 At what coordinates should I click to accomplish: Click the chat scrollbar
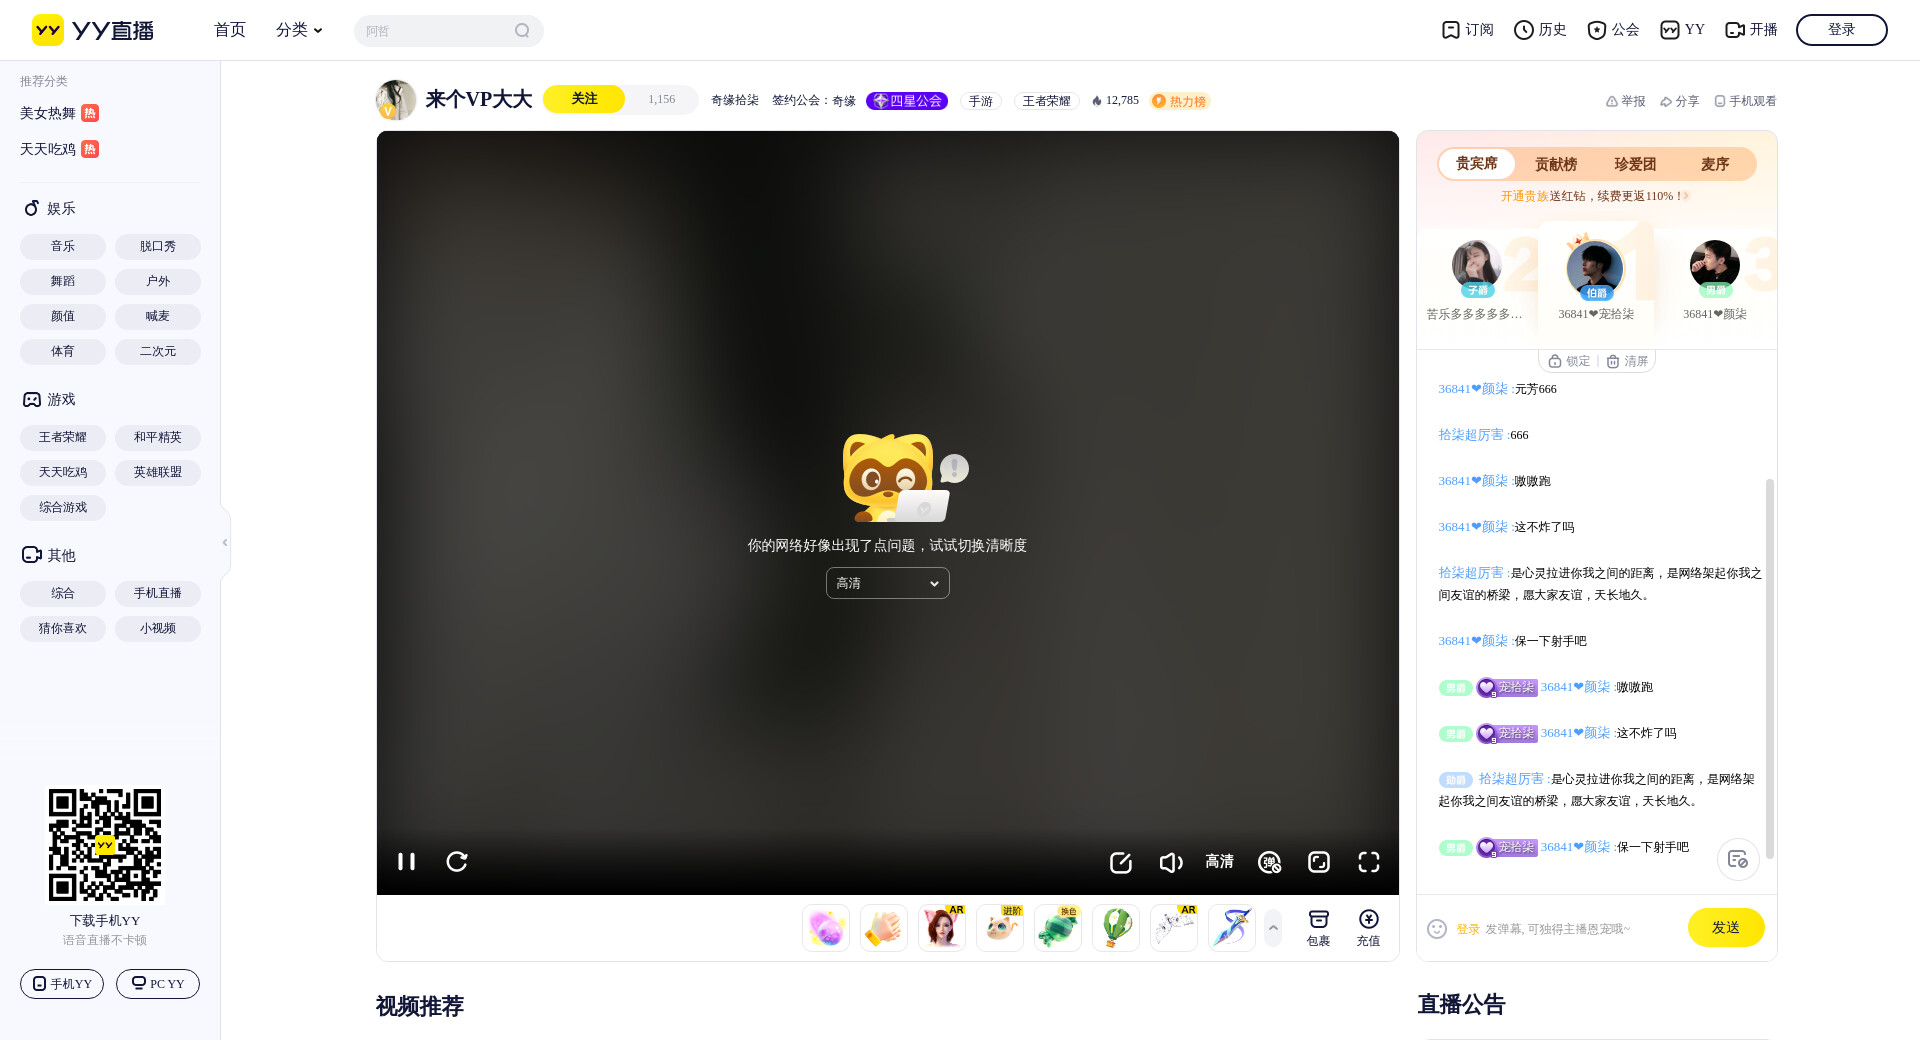tap(1770, 668)
